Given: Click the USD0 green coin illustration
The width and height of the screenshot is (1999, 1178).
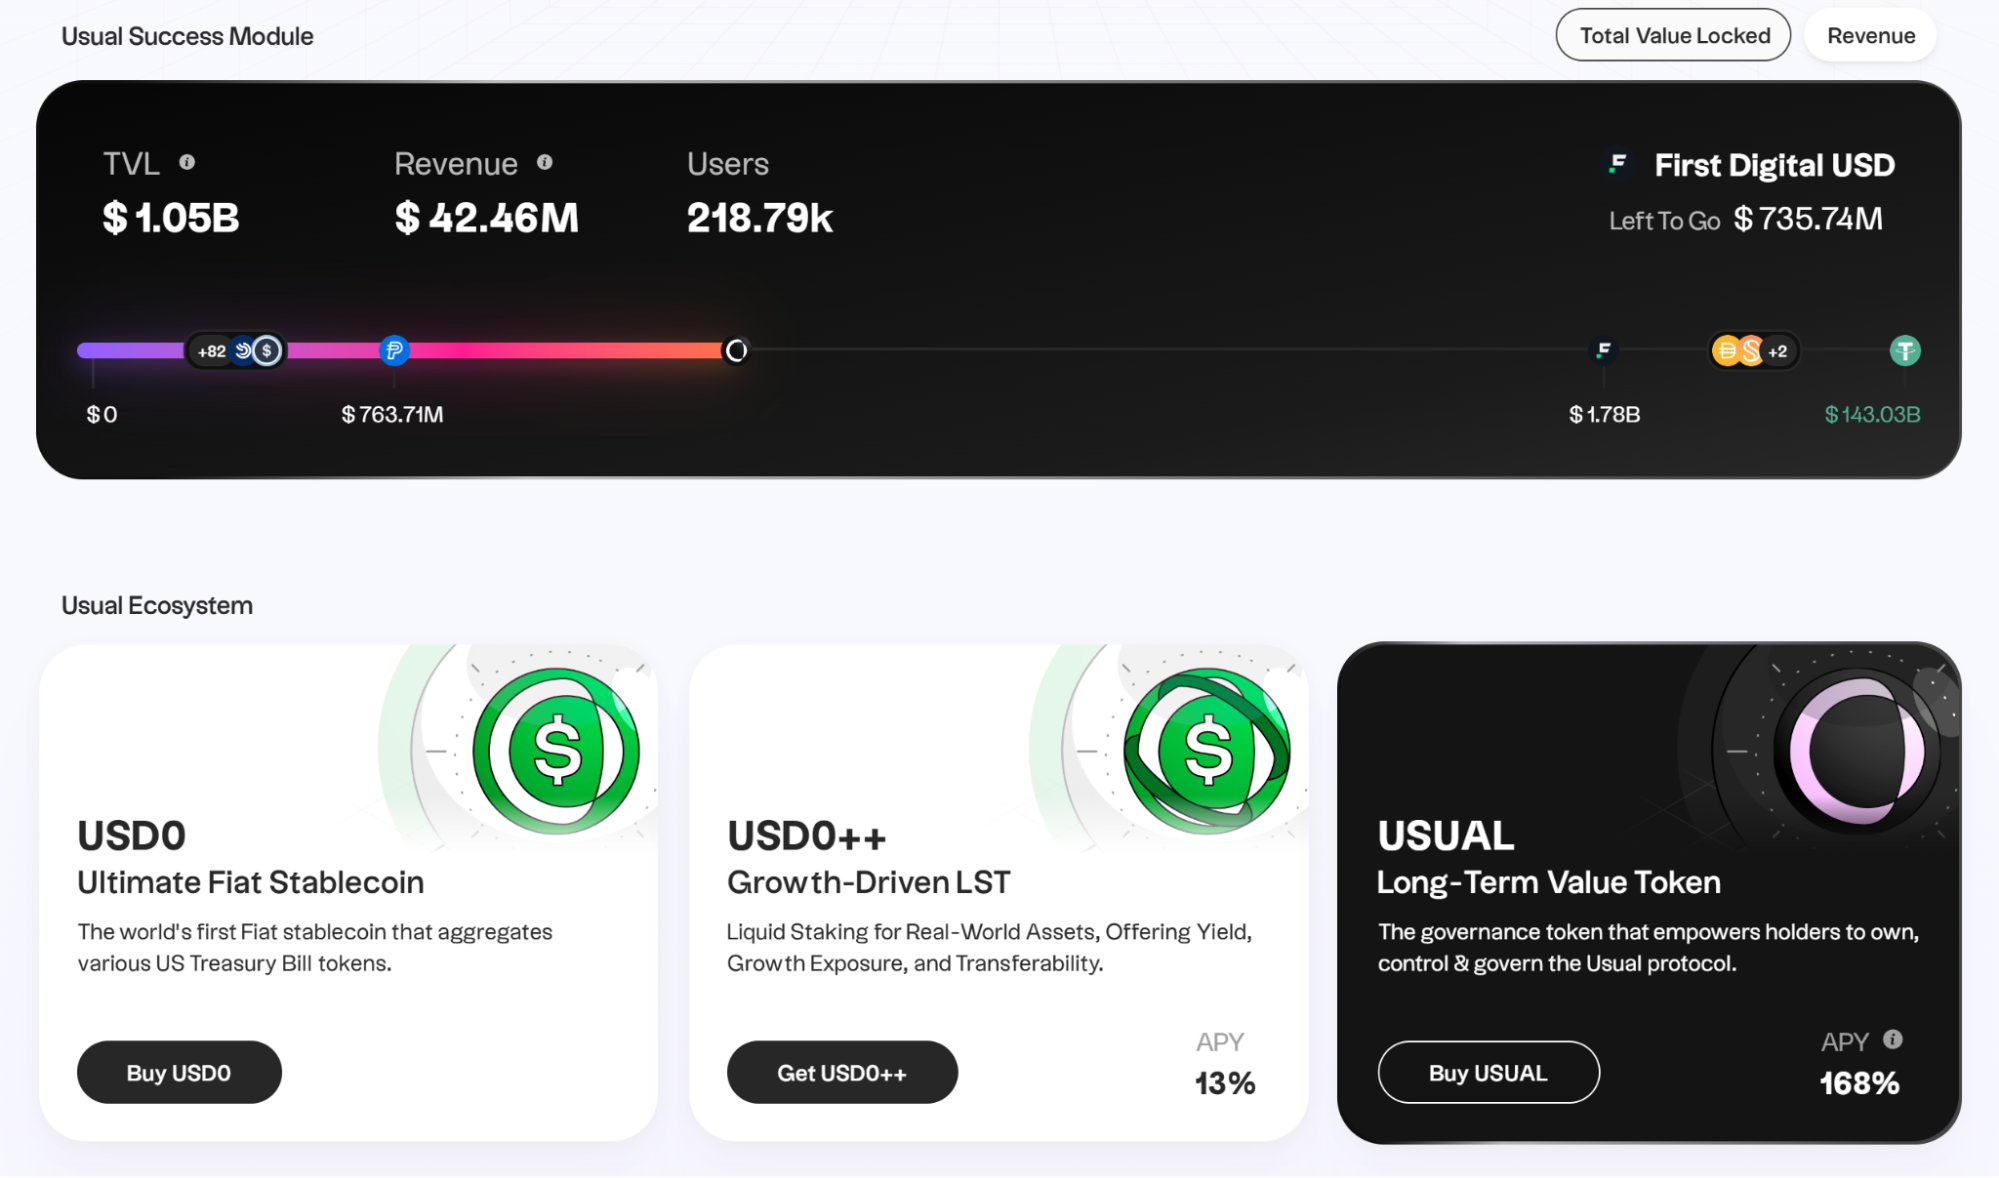Looking at the screenshot, I should (556, 750).
